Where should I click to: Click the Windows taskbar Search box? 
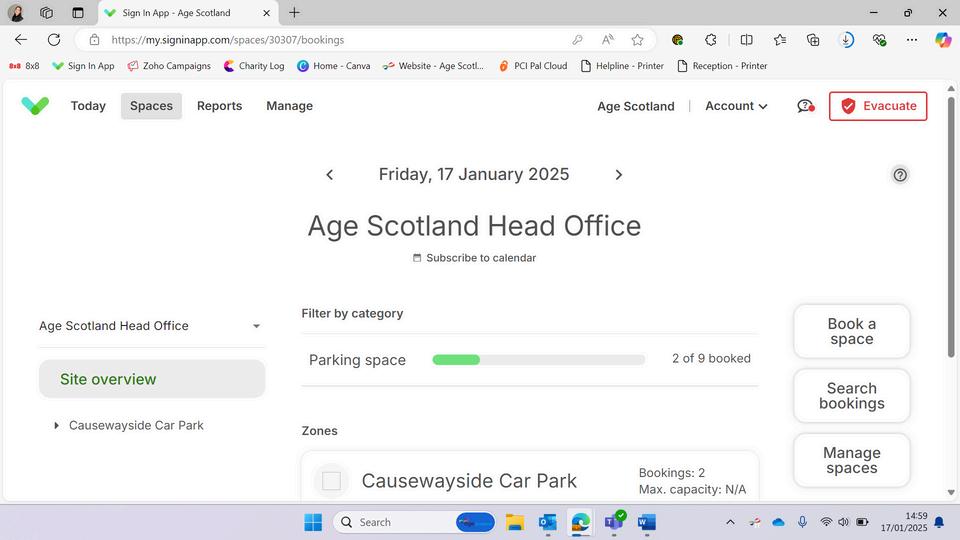coord(414,522)
